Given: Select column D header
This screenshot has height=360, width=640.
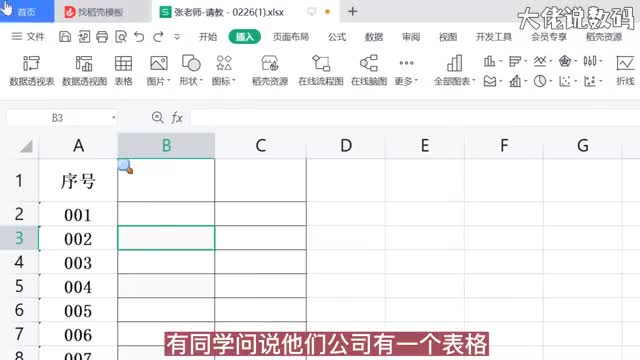Looking at the screenshot, I should (346, 145).
